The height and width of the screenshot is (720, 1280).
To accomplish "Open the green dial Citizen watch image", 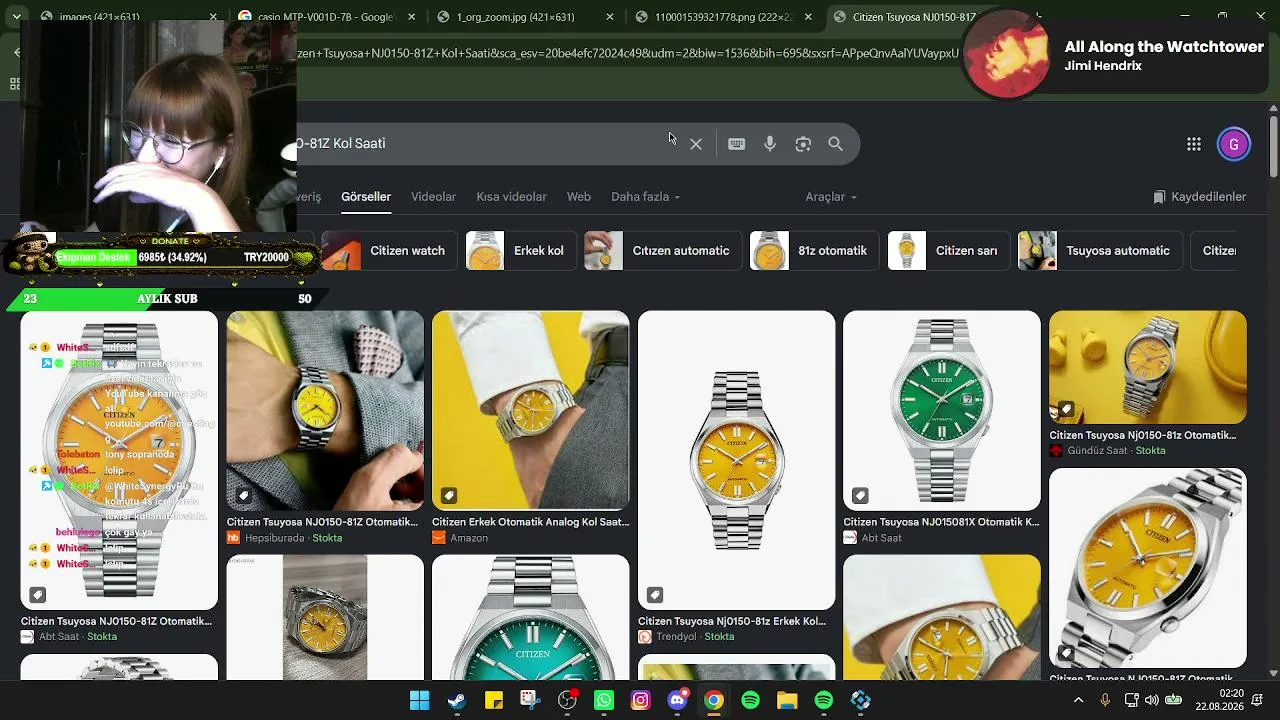I will coord(942,410).
